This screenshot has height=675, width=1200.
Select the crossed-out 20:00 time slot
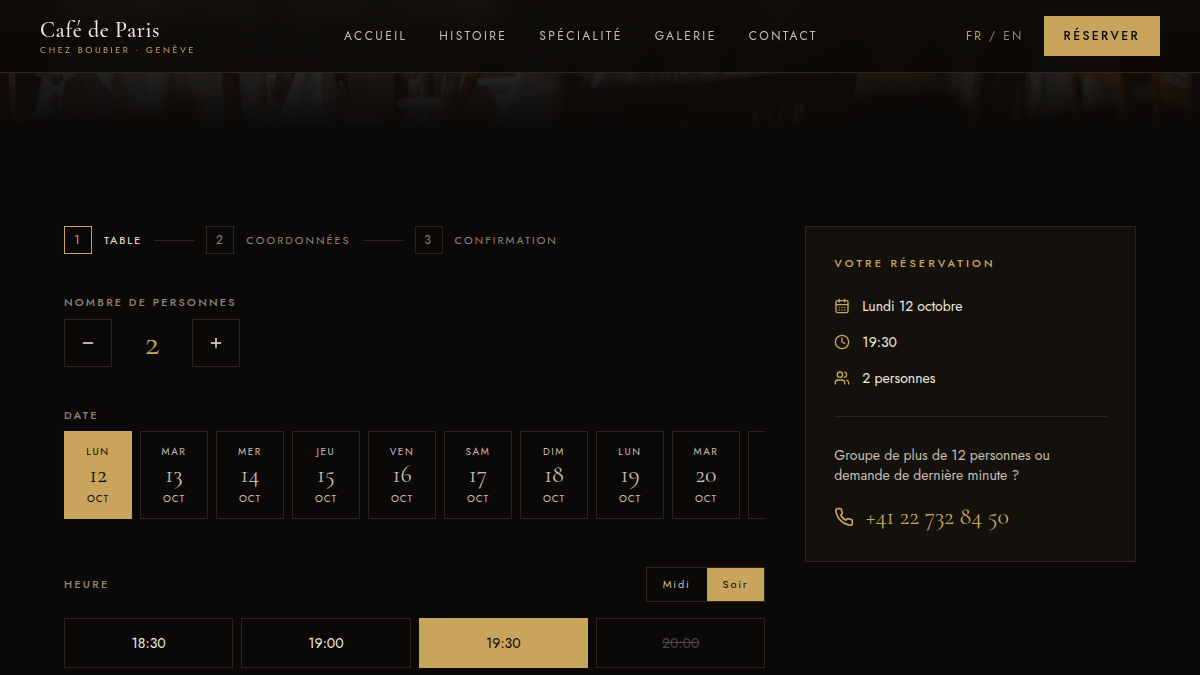point(680,643)
